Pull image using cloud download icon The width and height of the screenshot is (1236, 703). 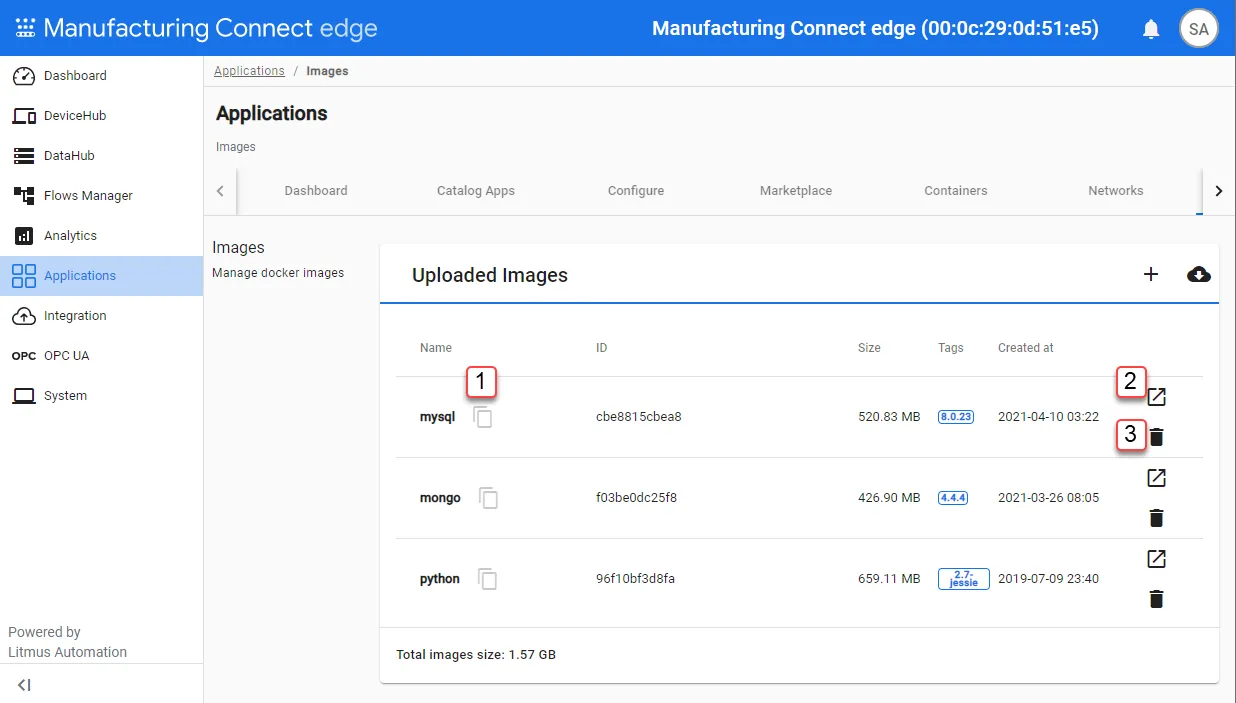[x=1199, y=274]
